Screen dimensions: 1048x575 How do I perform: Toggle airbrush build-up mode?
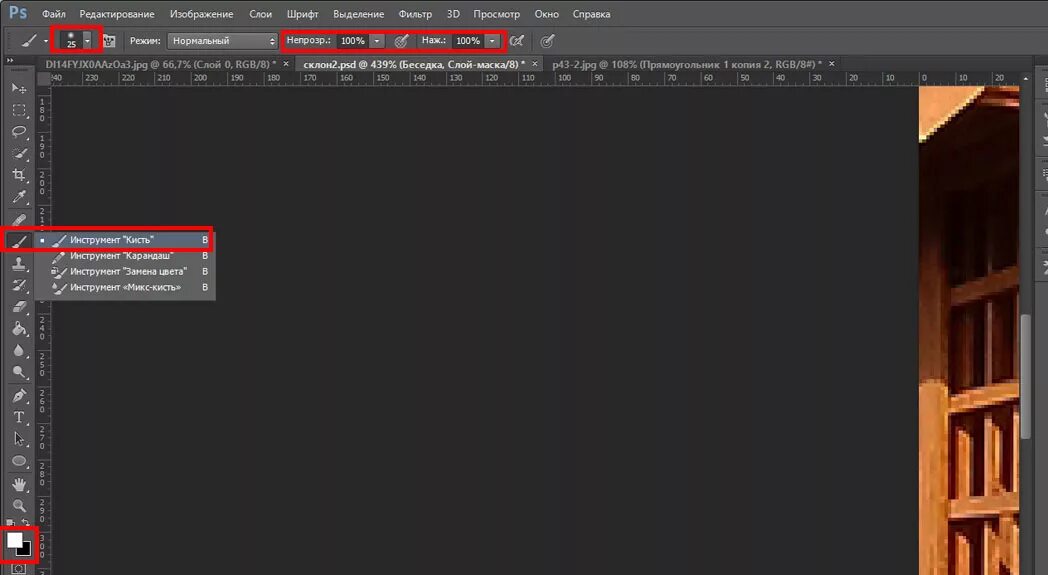click(516, 41)
